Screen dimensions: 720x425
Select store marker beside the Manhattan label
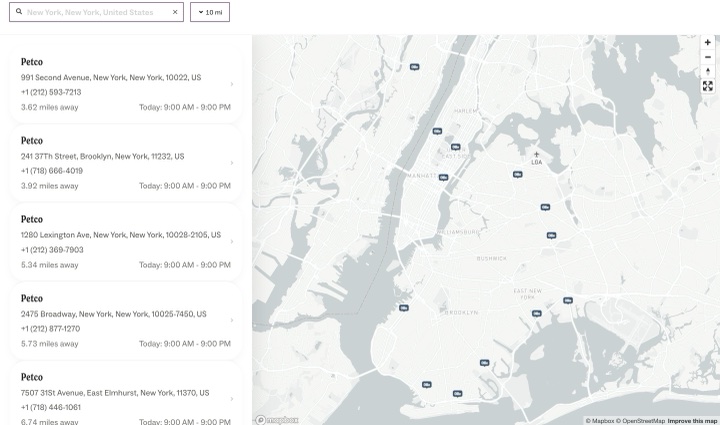pos(443,177)
